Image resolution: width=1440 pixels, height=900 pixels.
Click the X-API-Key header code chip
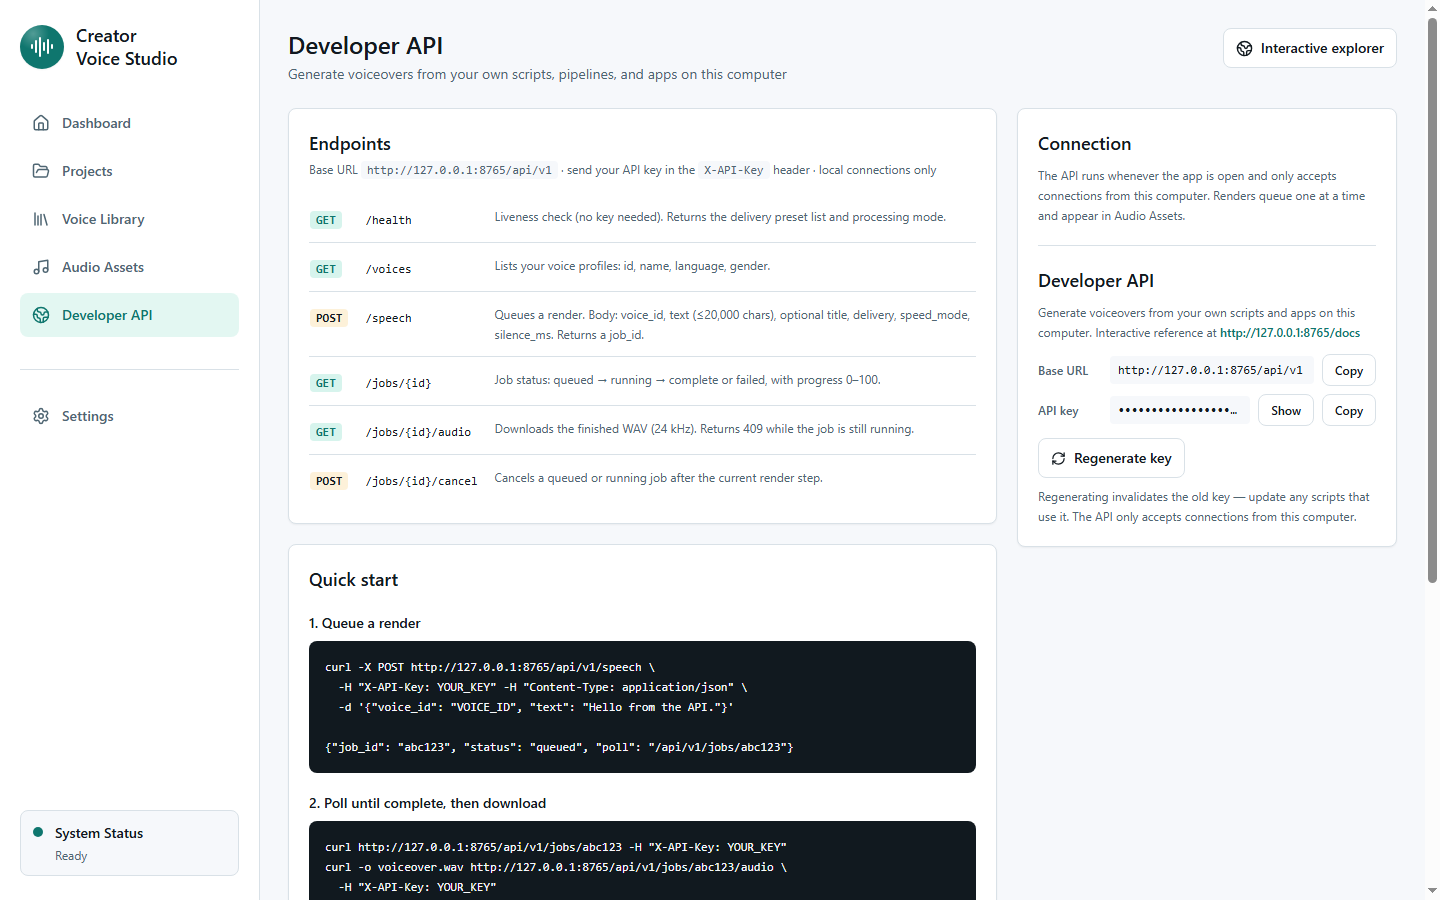pyautogui.click(x=733, y=170)
